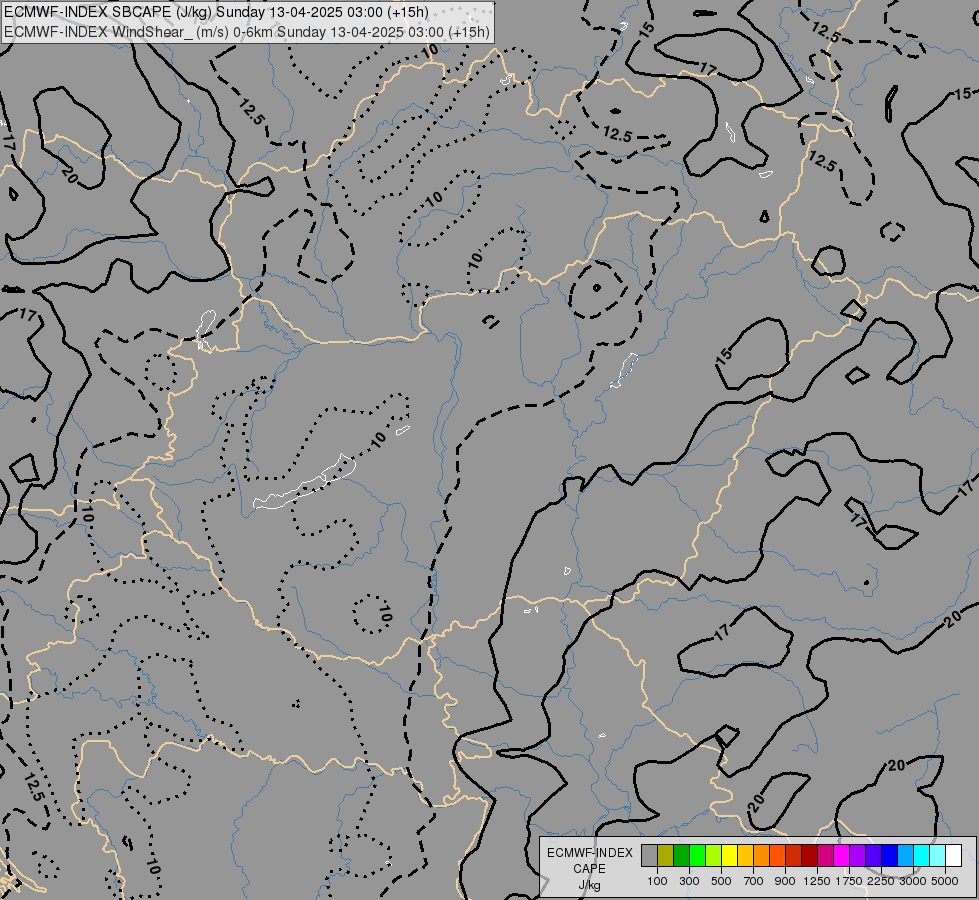The height and width of the screenshot is (900, 979).
Task: Click the J/kg unit label in the legend
Action: click(589, 885)
